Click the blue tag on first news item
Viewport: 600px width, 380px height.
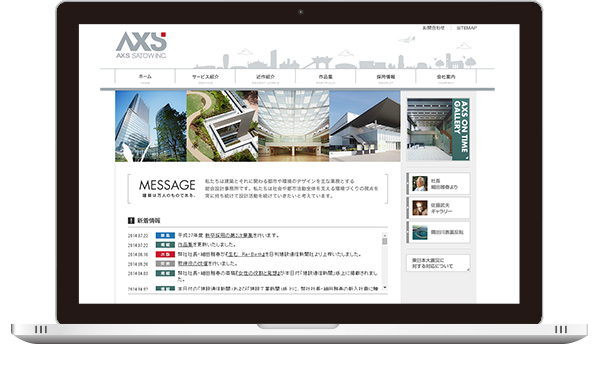pyautogui.click(x=165, y=235)
